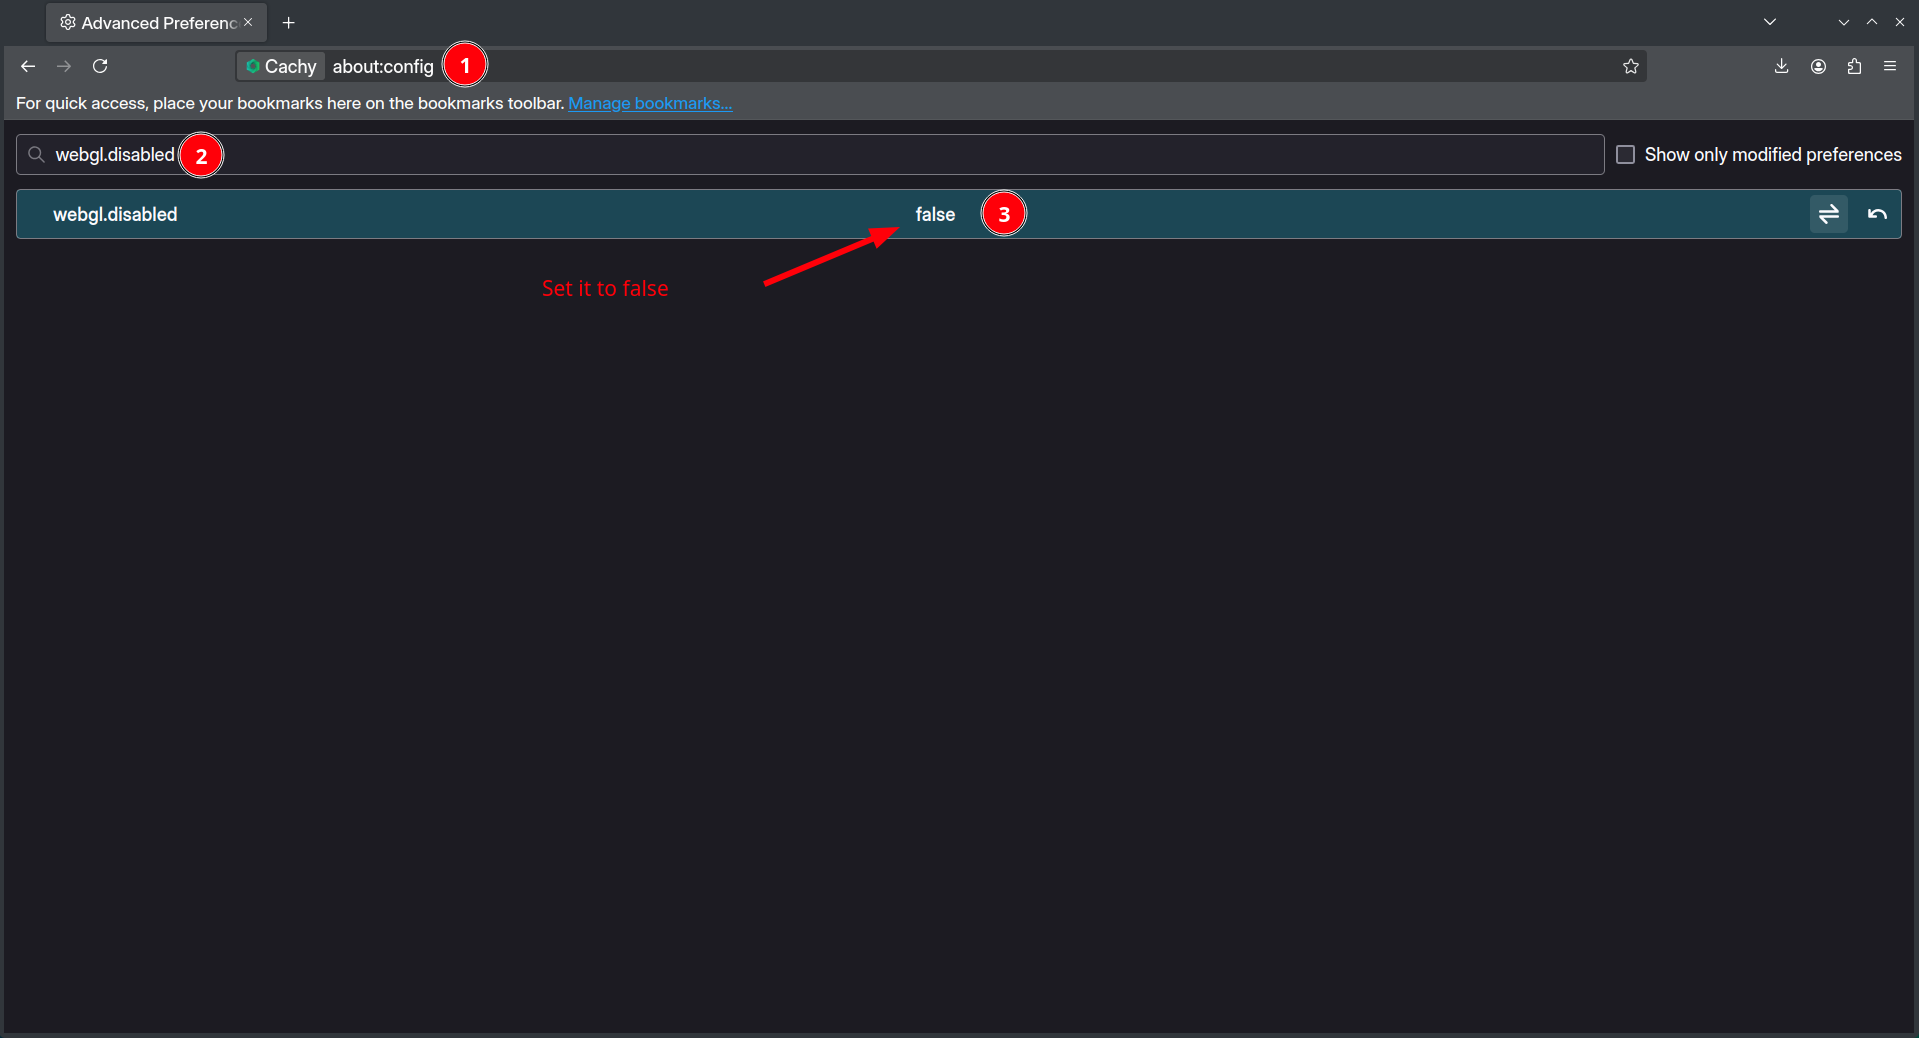Reload the current page

click(x=100, y=66)
